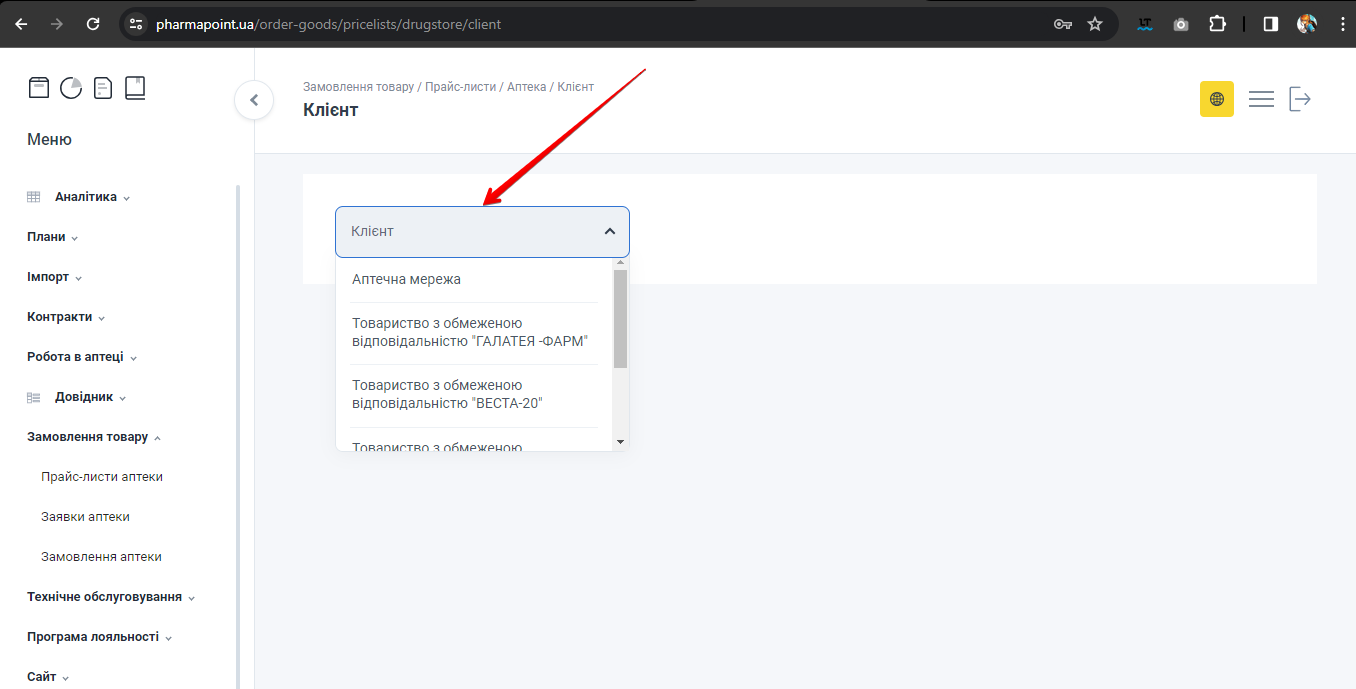This screenshot has height=689, width=1356.
Task: Click the document icon in sidebar header
Action: 103,88
